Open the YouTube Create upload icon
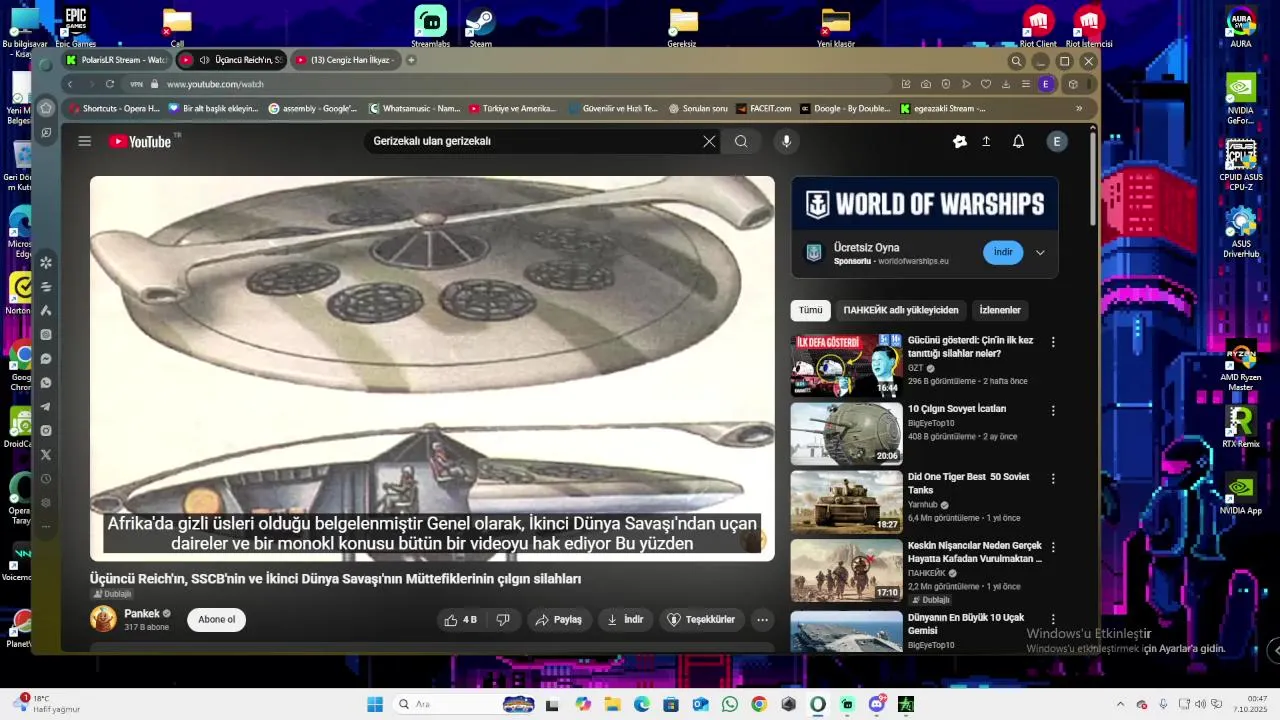1280x720 pixels. click(x=986, y=142)
